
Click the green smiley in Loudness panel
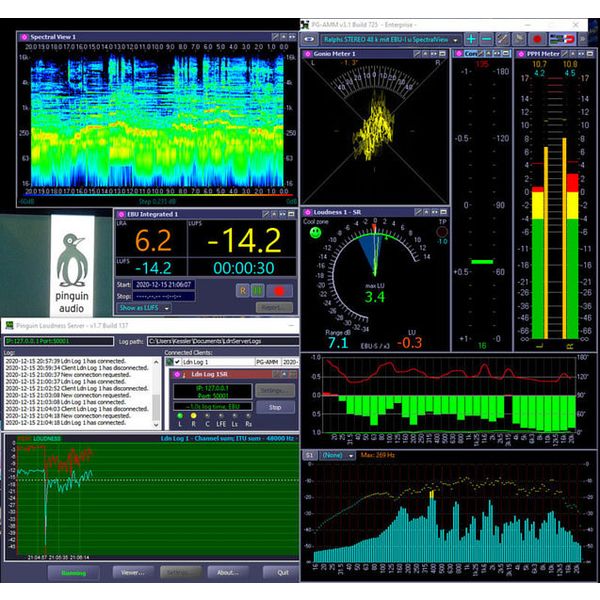click(x=315, y=232)
